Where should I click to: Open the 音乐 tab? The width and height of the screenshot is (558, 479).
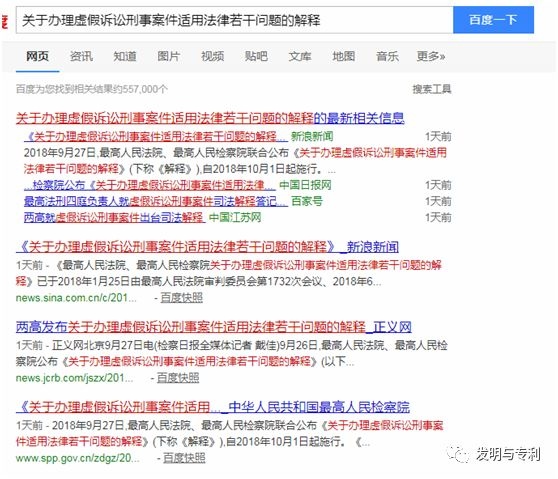point(388,56)
